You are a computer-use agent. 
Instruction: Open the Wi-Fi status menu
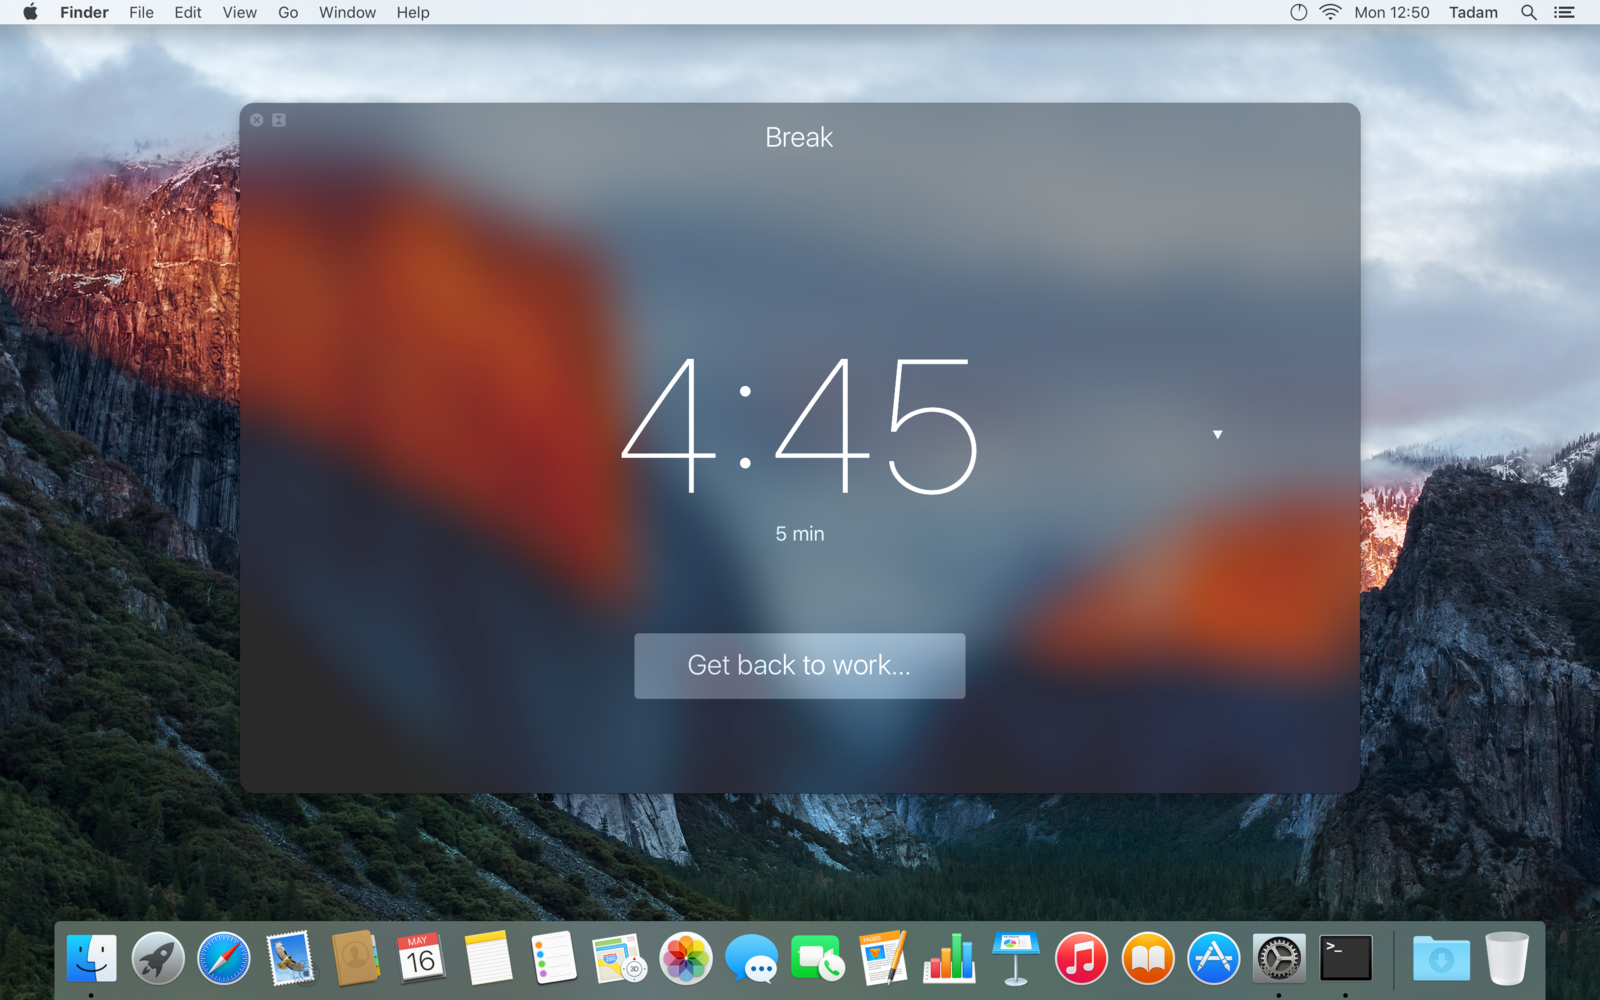point(1330,12)
